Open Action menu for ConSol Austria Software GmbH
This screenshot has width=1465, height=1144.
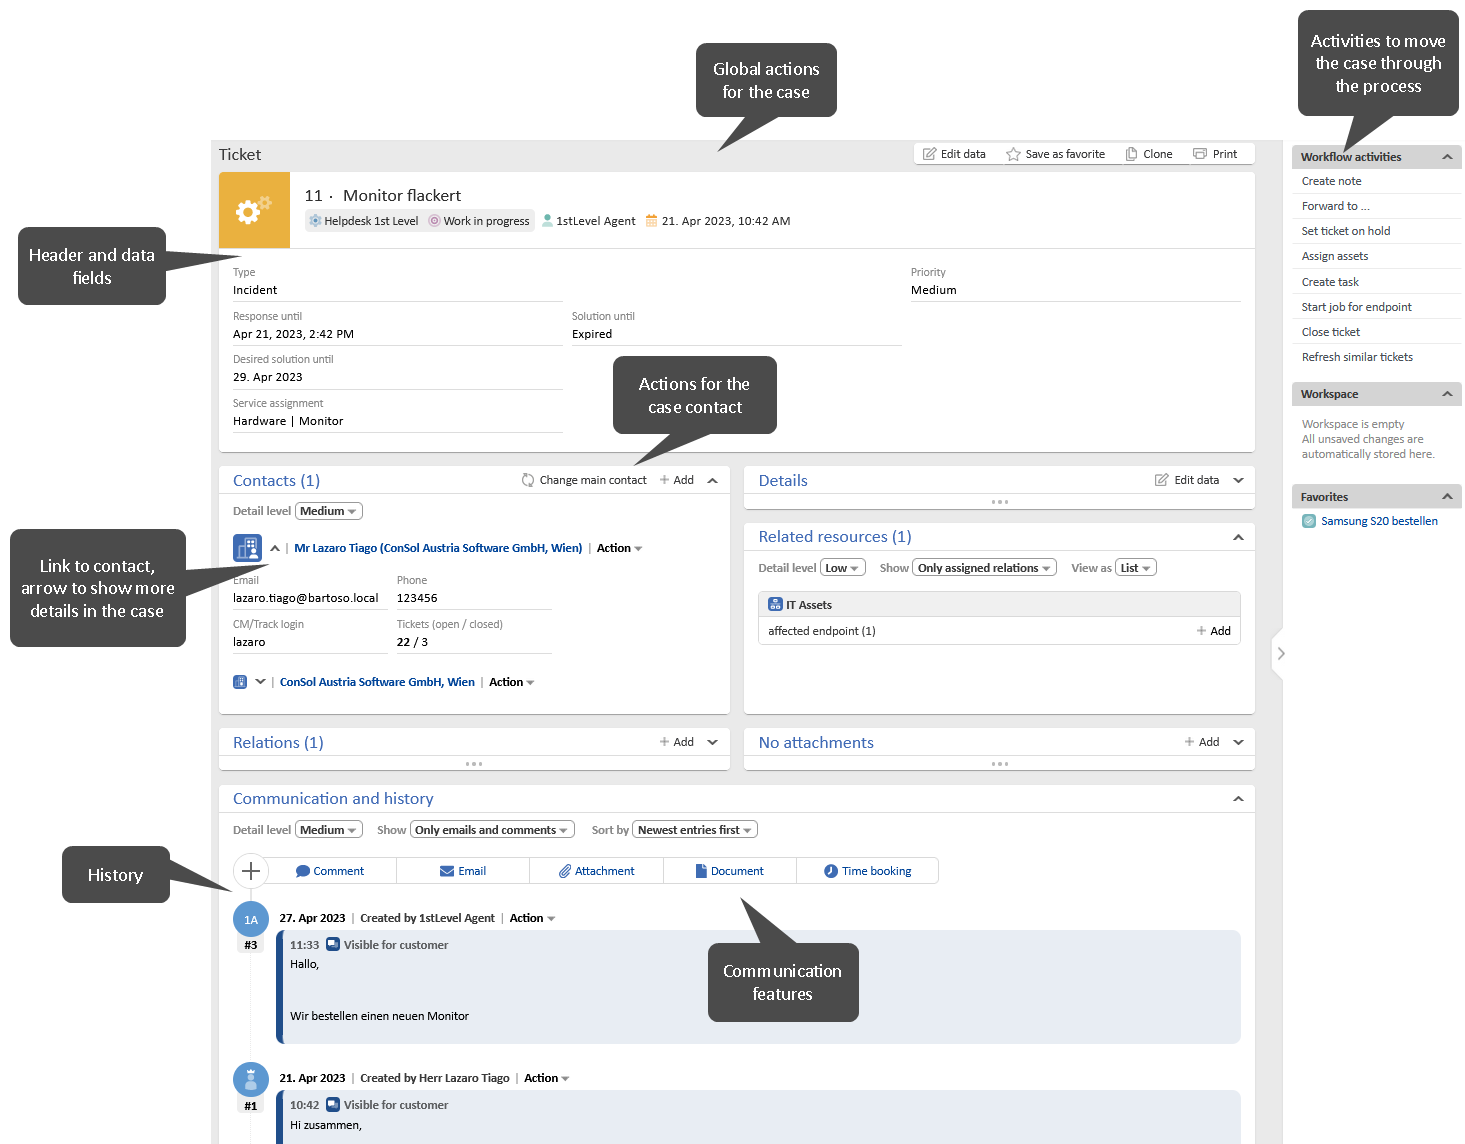511,682
